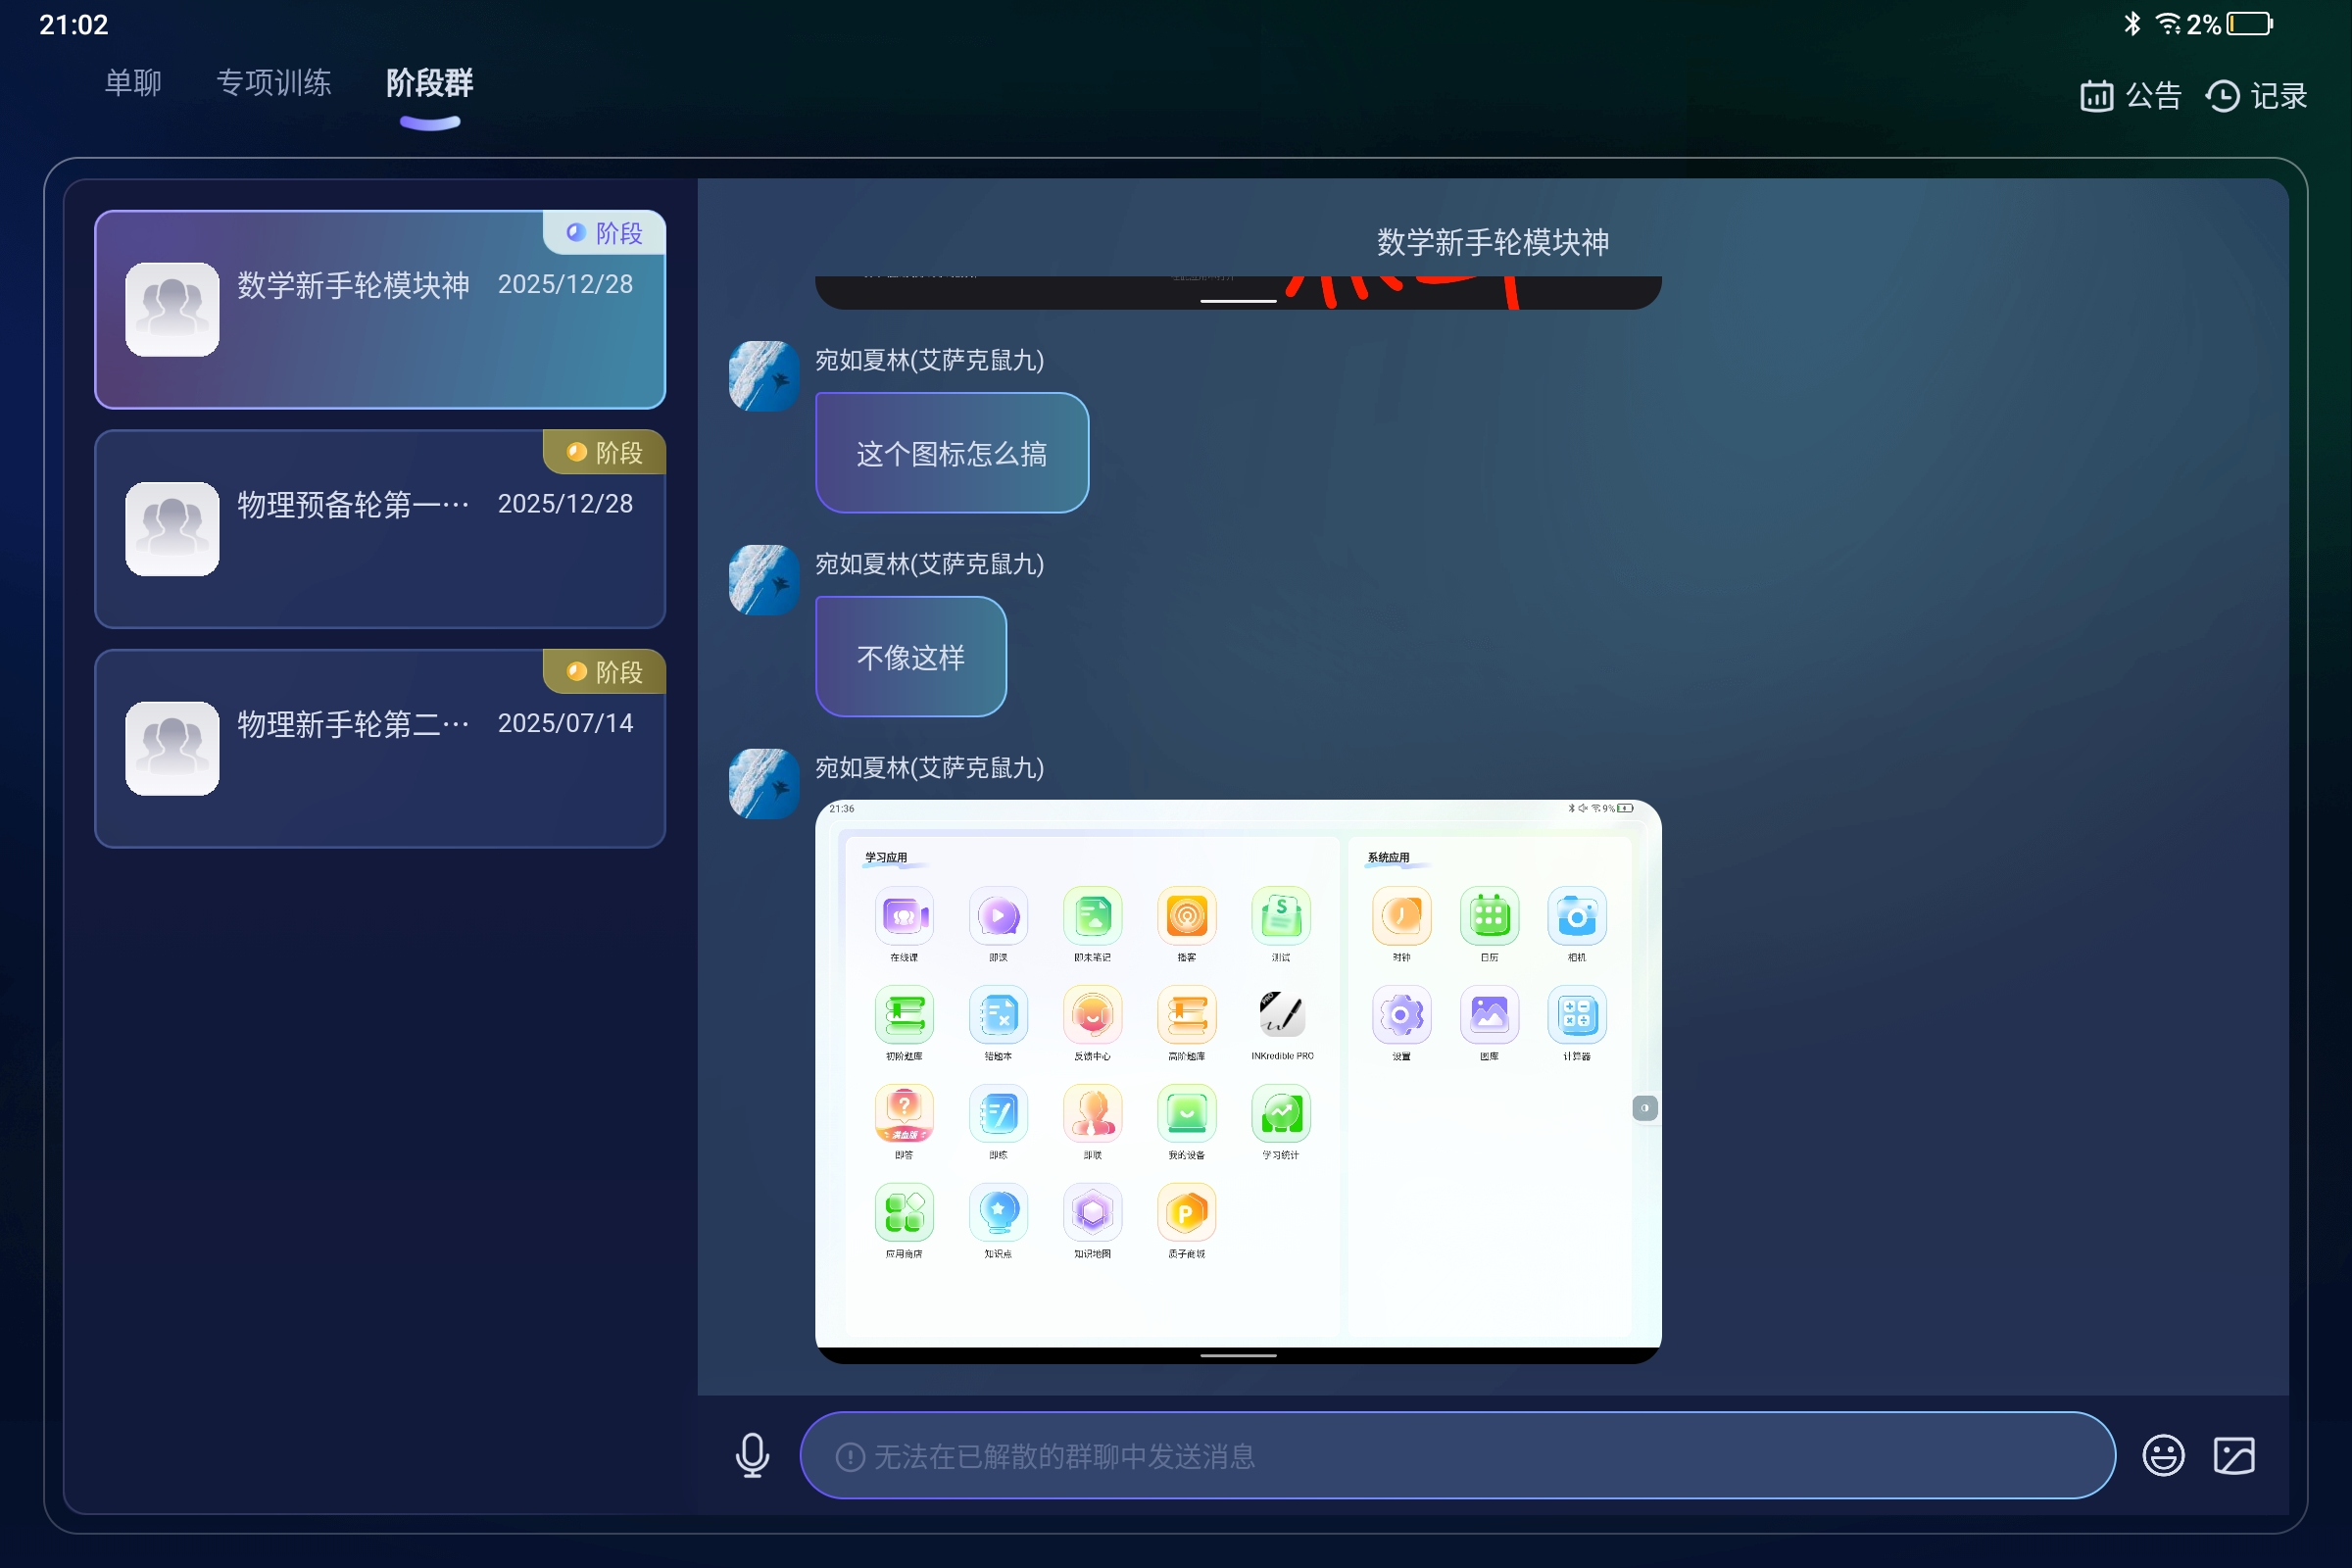This screenshot has width=2352, height=1568.
Task: Tap the 设置 gear icon in the shared screenshot
Action: pyautogui.click(x=1401, y=1016)
